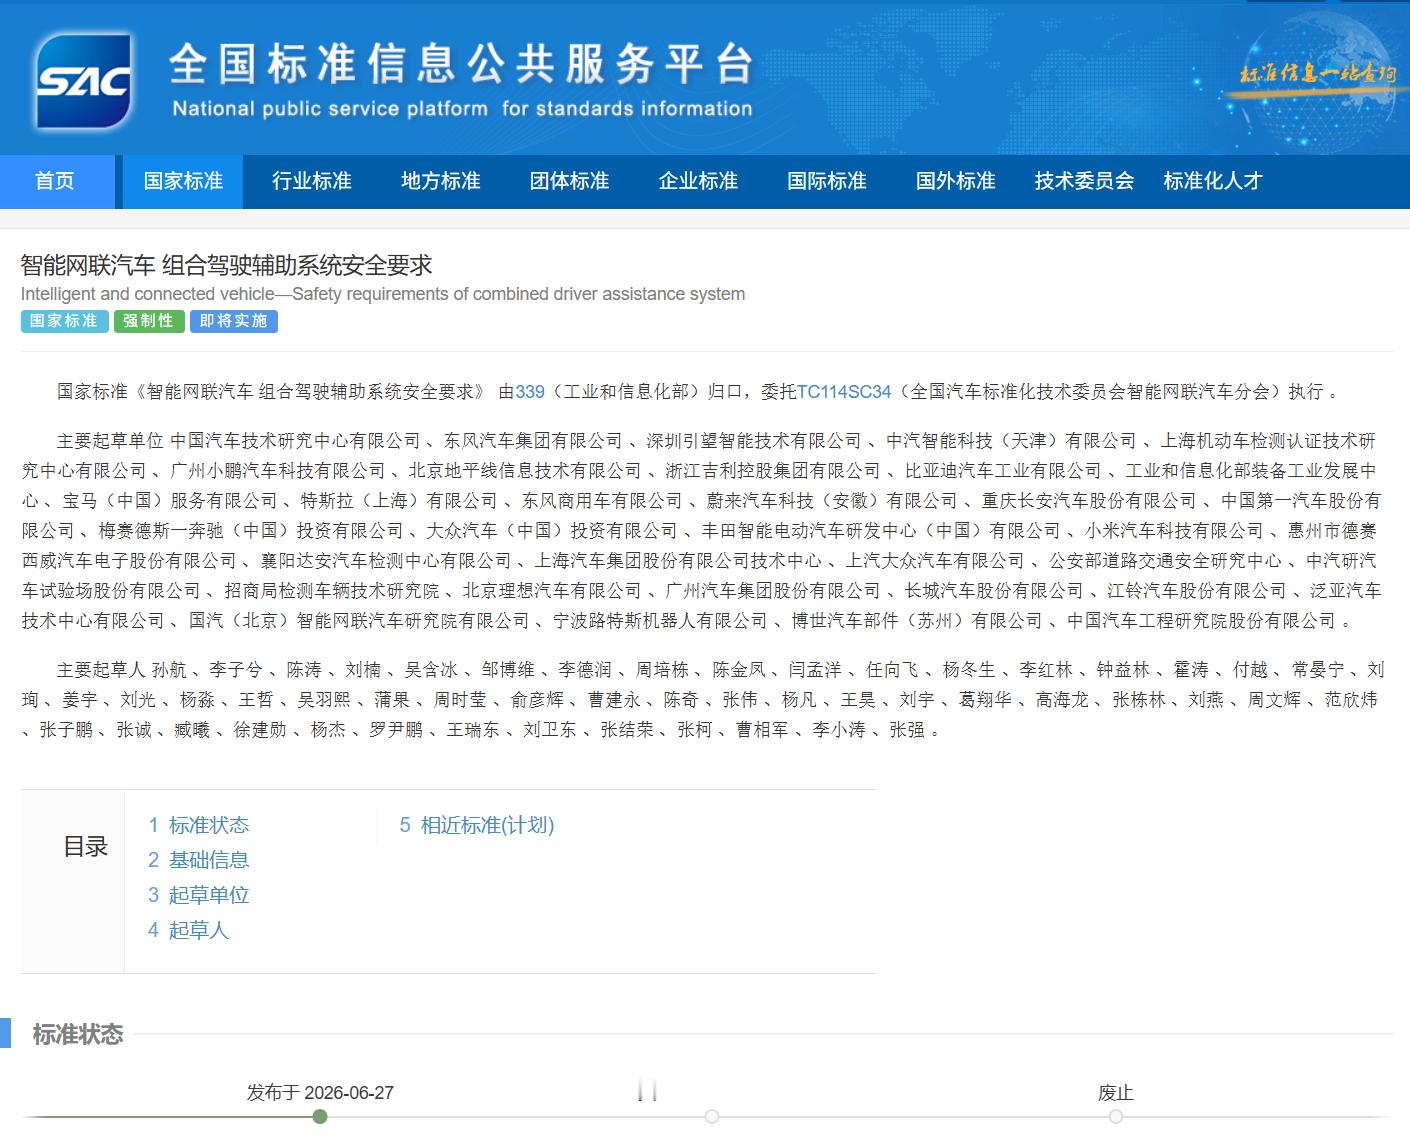Click the platform title 全国标准信息公共服务平台

pyautogui.click(x=460, y=65)
